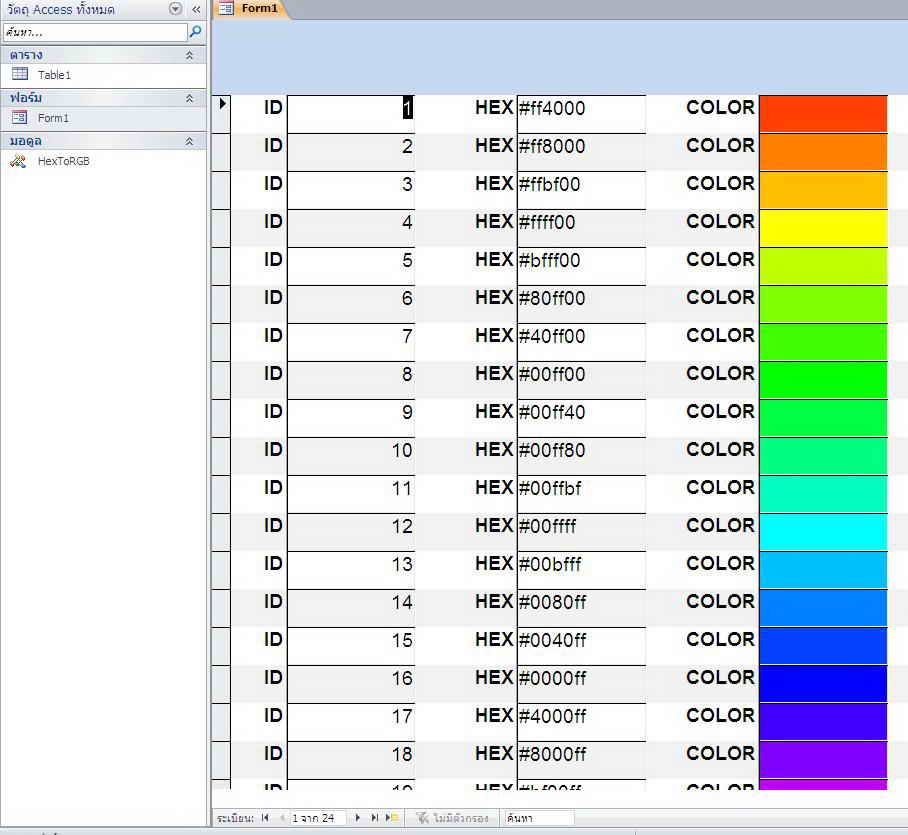Image resolution: width=908 pixels, height=835 pixels.
Task: Collapse the navigation pane with the double chevron
Action: (x=196, y=9)
